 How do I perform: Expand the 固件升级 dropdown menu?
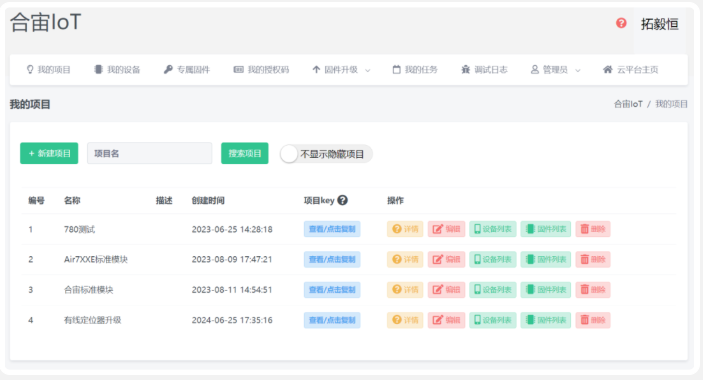[341, 69]
